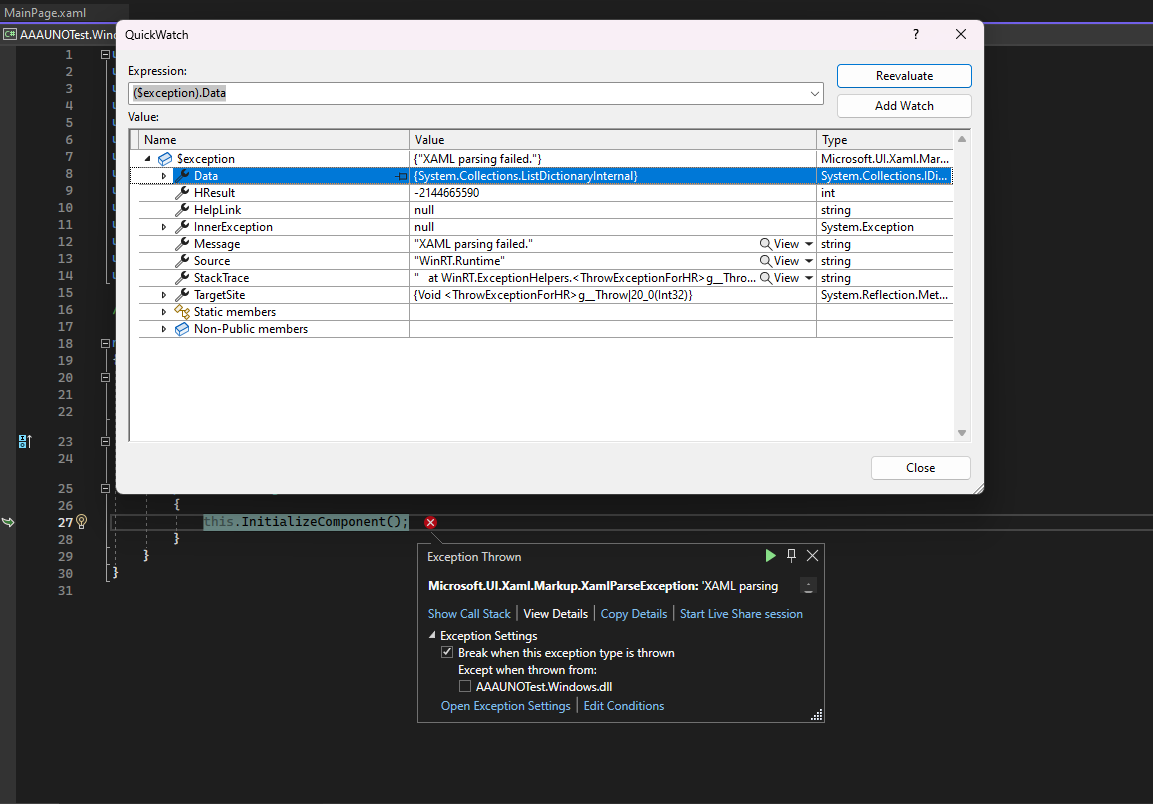
Task: Check Break when this exception type is thrown
Action: (447, 652)
